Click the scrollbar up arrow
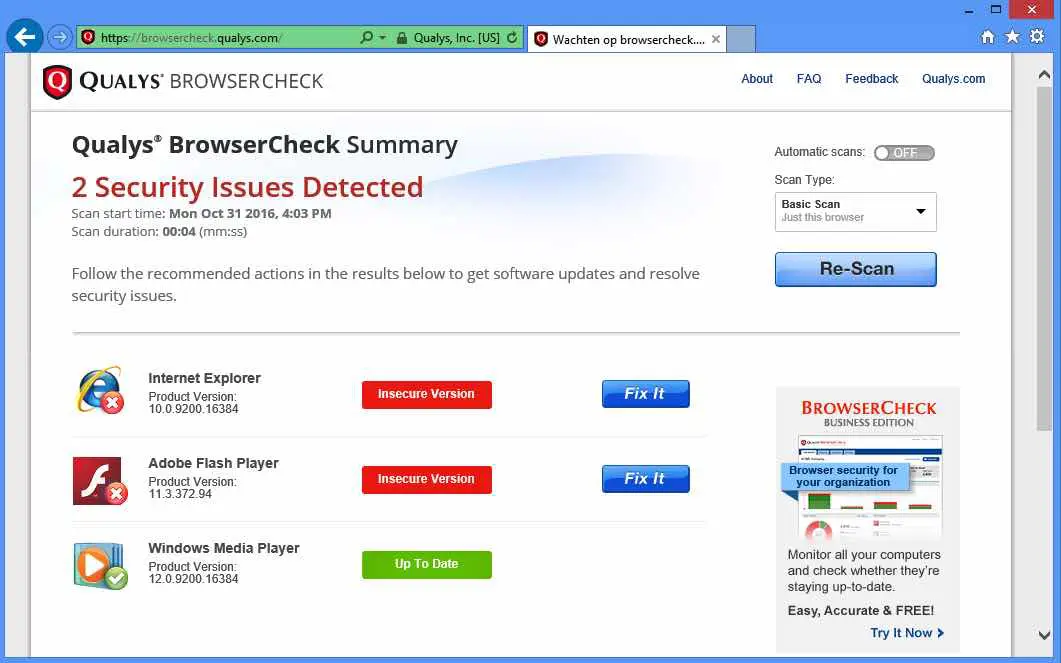1061x663 pixels. 1044,75
